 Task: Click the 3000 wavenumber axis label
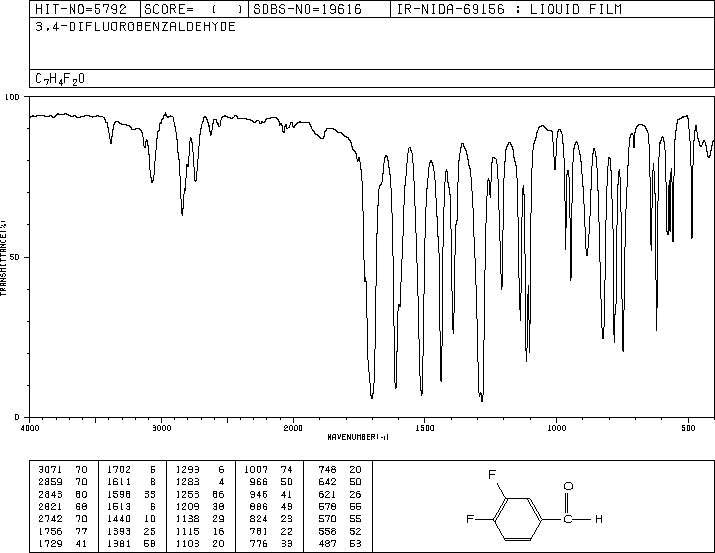(x=162, y=428)
